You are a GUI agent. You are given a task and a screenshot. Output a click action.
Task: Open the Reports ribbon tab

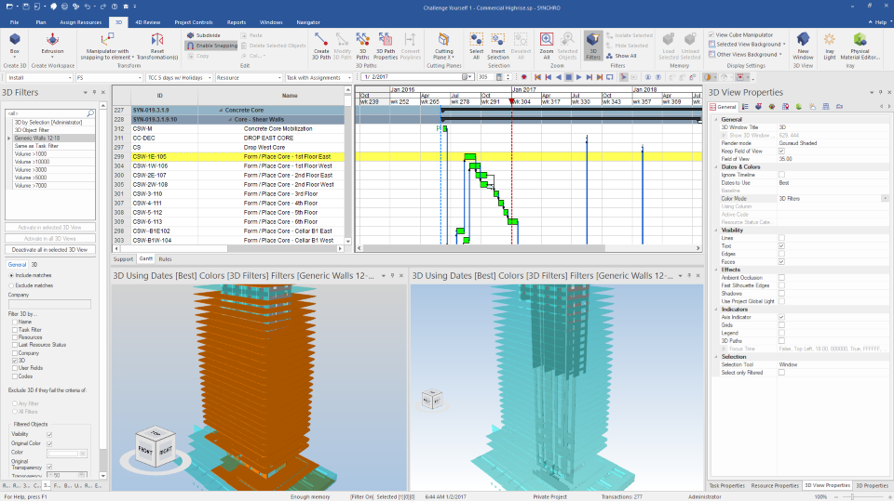click(x=236, y=22)
